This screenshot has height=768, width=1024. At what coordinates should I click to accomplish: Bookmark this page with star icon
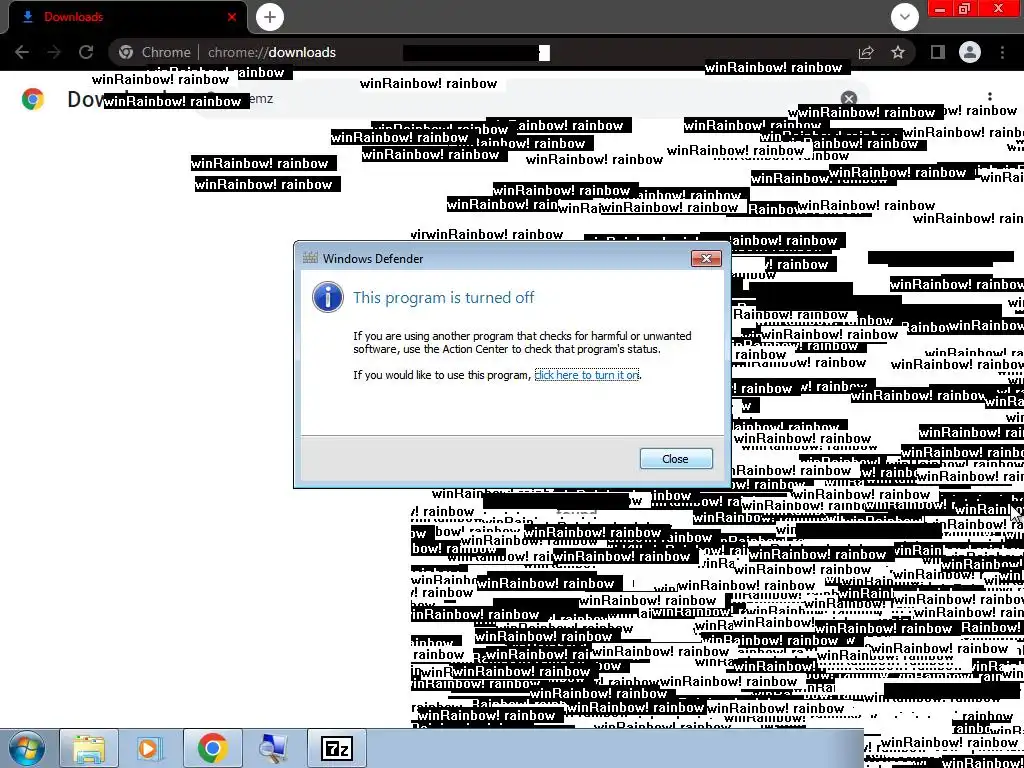tap(899, 52)
